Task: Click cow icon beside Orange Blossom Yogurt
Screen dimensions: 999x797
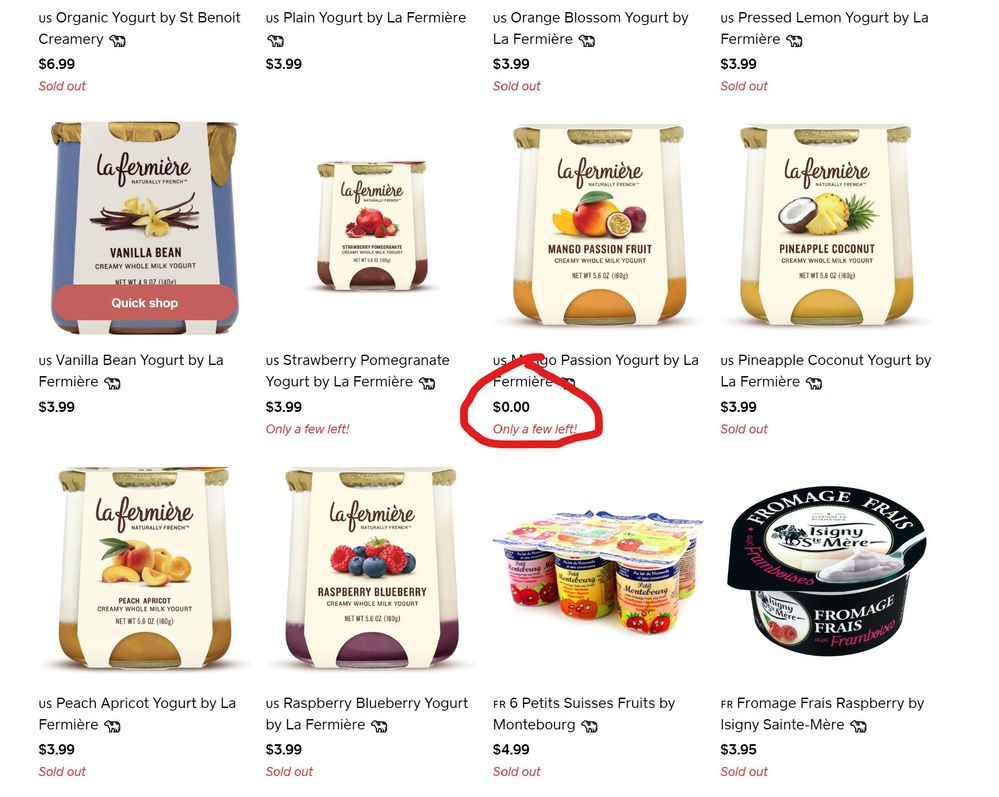Action: pyautogui.click(x=587, y=41)
